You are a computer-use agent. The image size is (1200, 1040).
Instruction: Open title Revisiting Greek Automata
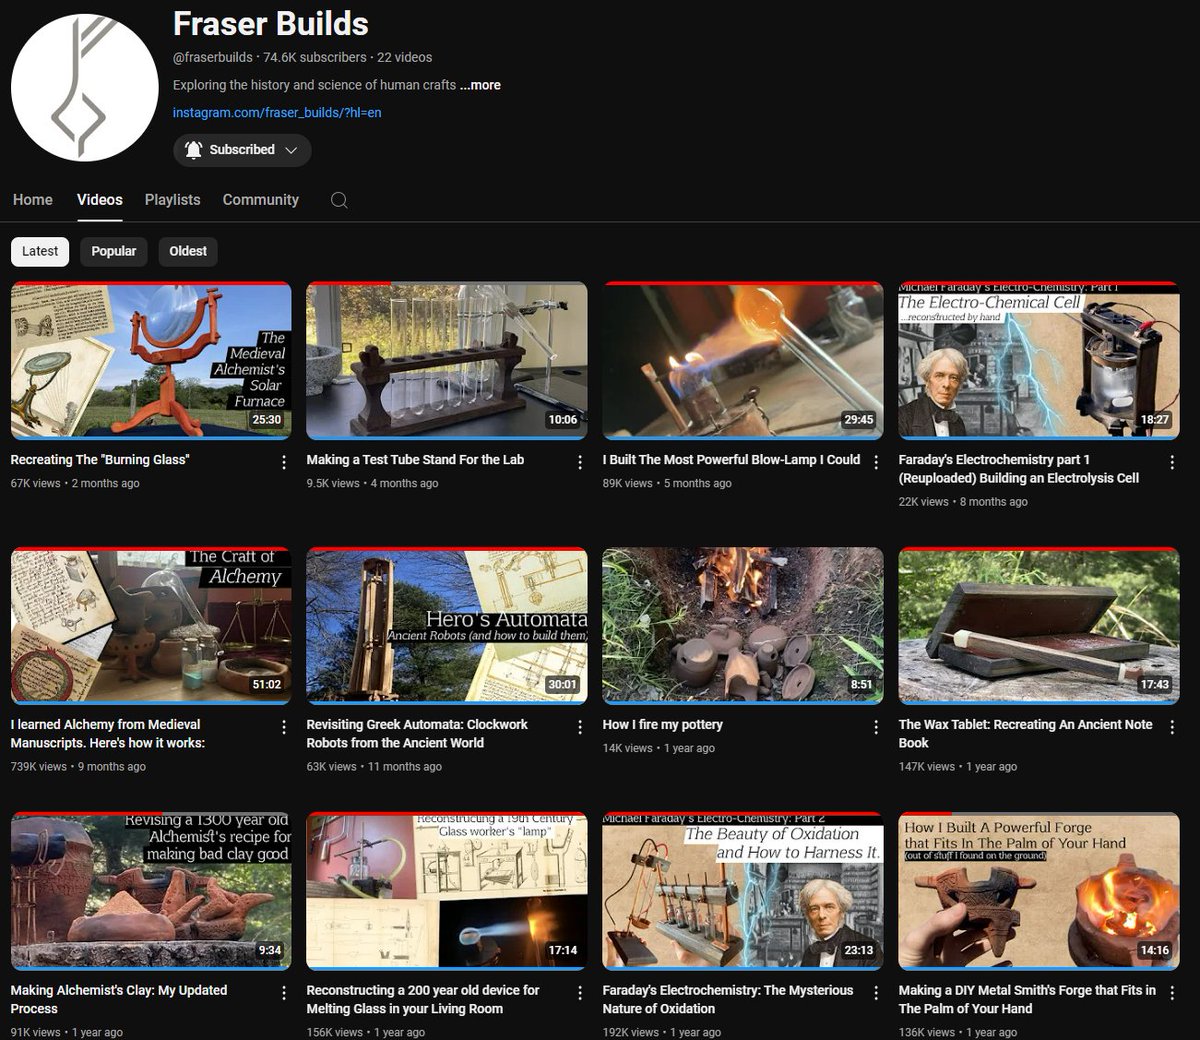tap(417, 734)
